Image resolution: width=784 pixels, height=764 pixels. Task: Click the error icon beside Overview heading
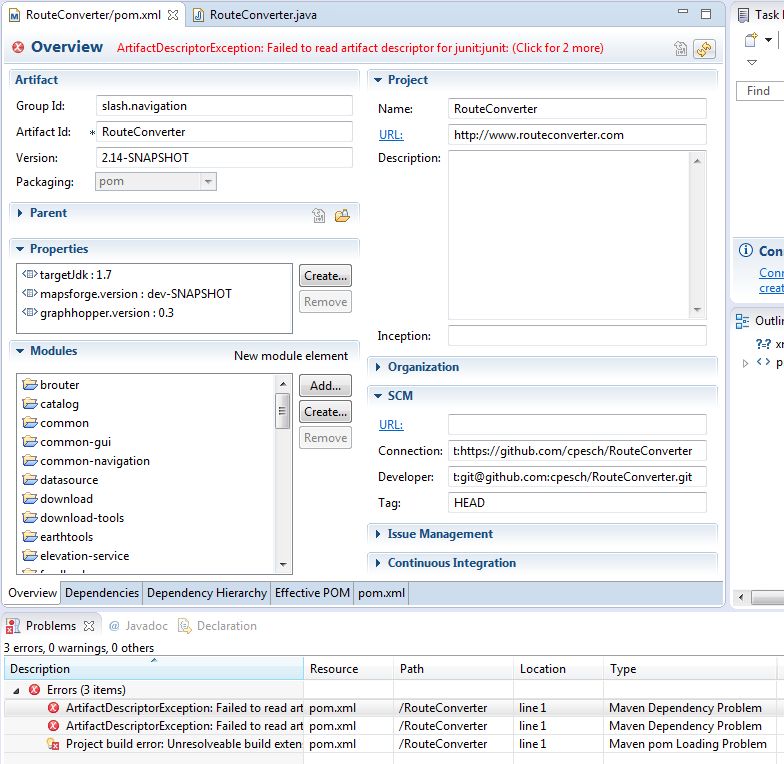tap(18, 47)
